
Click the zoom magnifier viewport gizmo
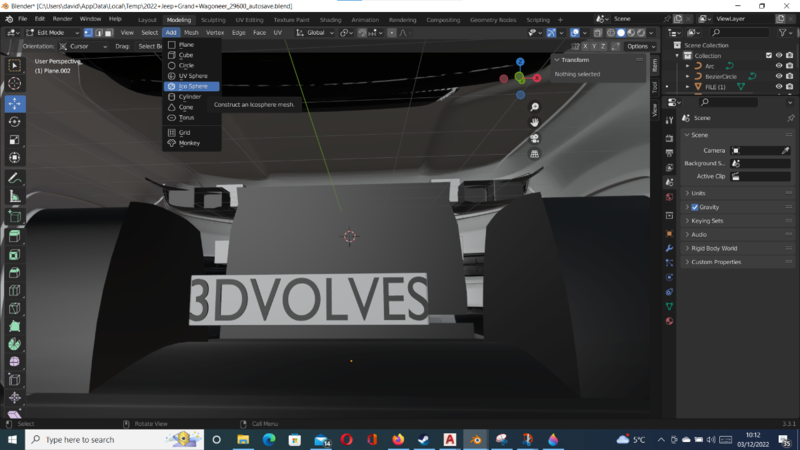pos(535,107)
